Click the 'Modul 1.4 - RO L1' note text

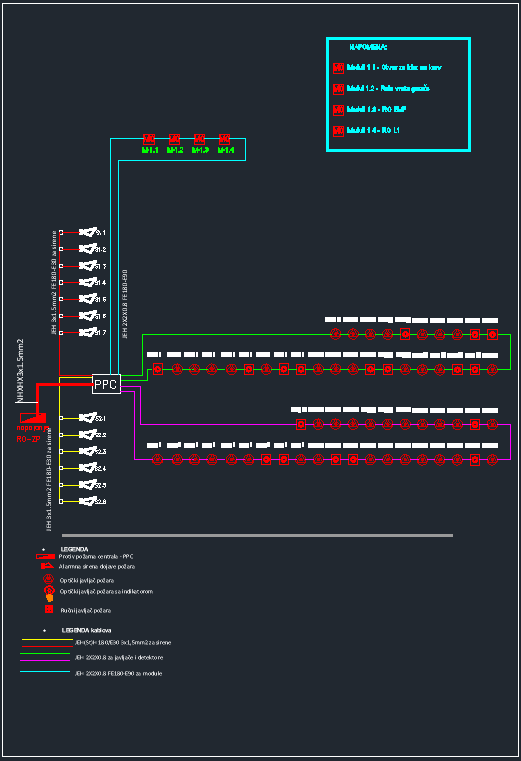373,130
